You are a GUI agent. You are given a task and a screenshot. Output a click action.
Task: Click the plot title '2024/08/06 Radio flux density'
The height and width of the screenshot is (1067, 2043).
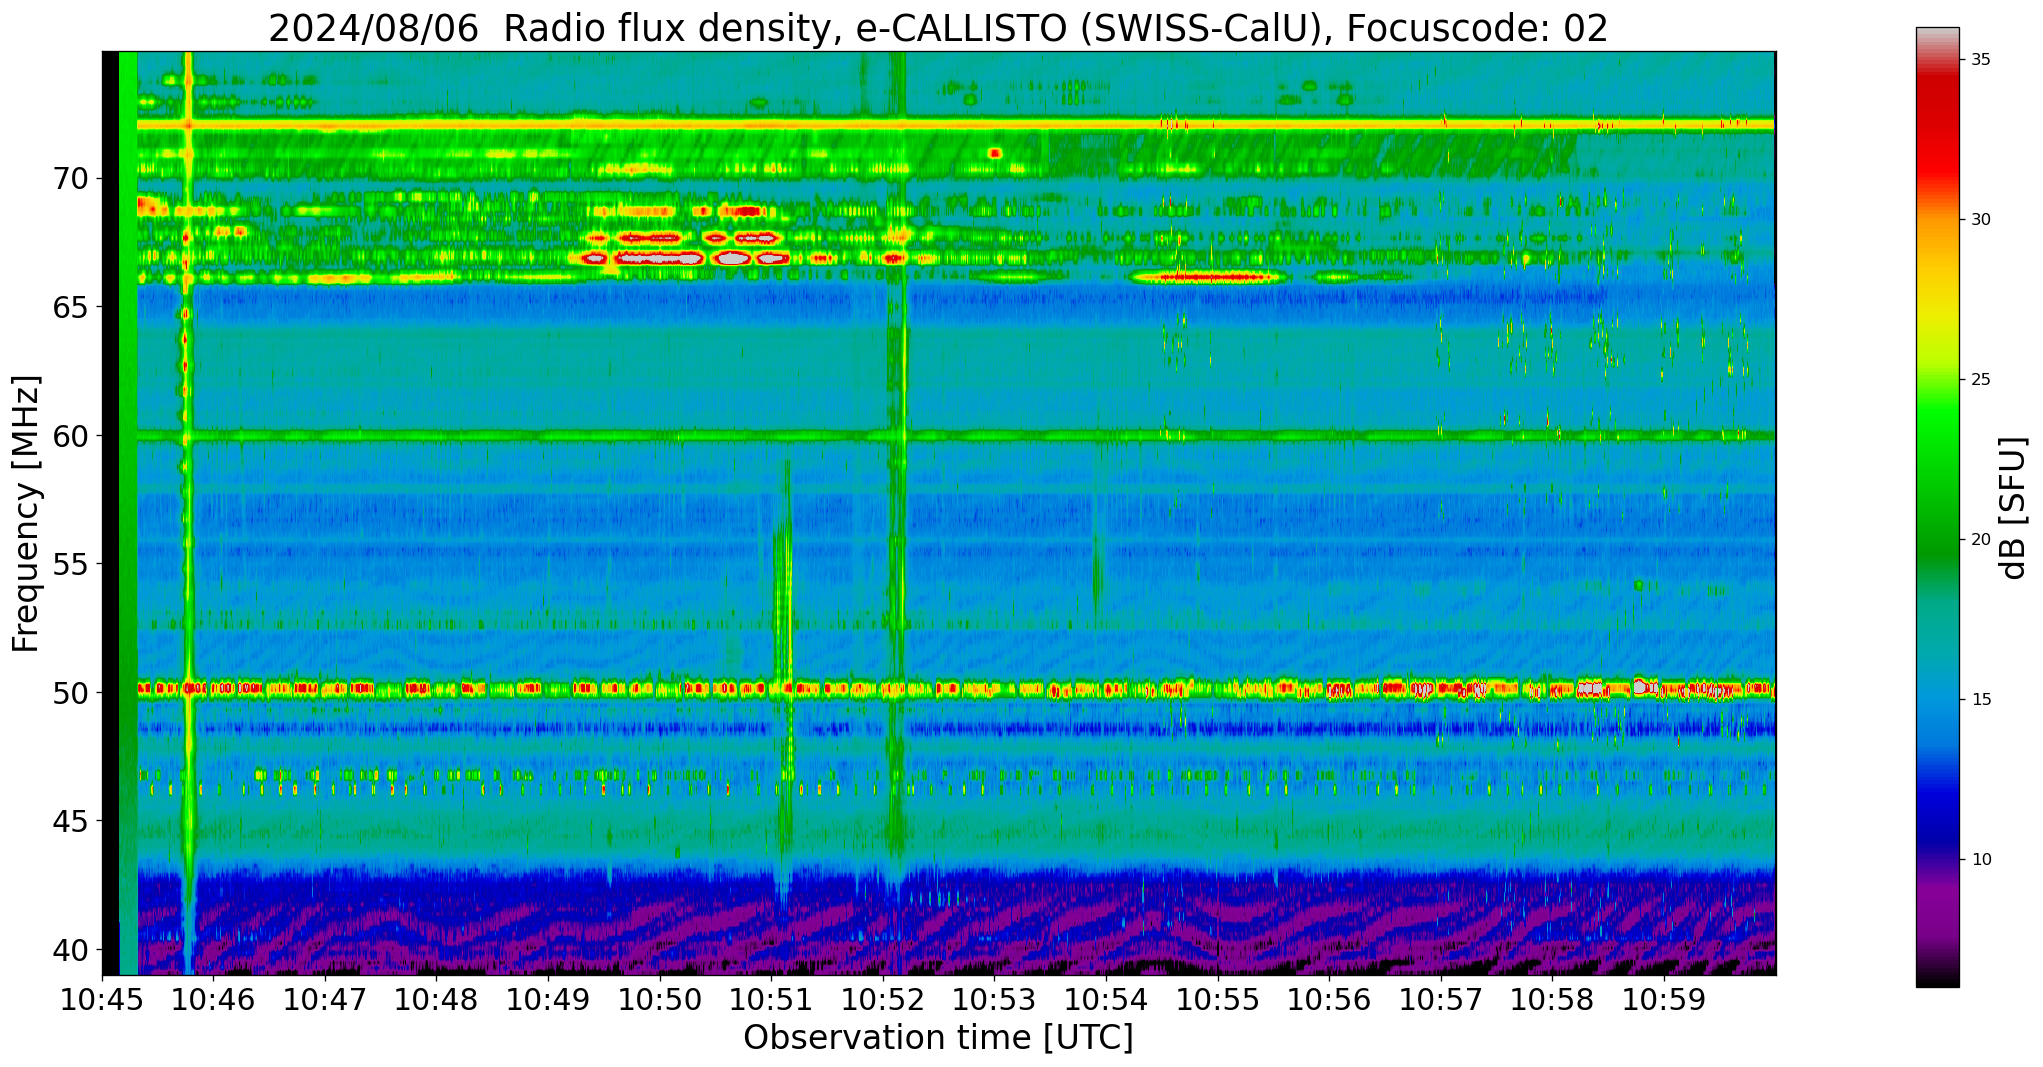(553, 28)
